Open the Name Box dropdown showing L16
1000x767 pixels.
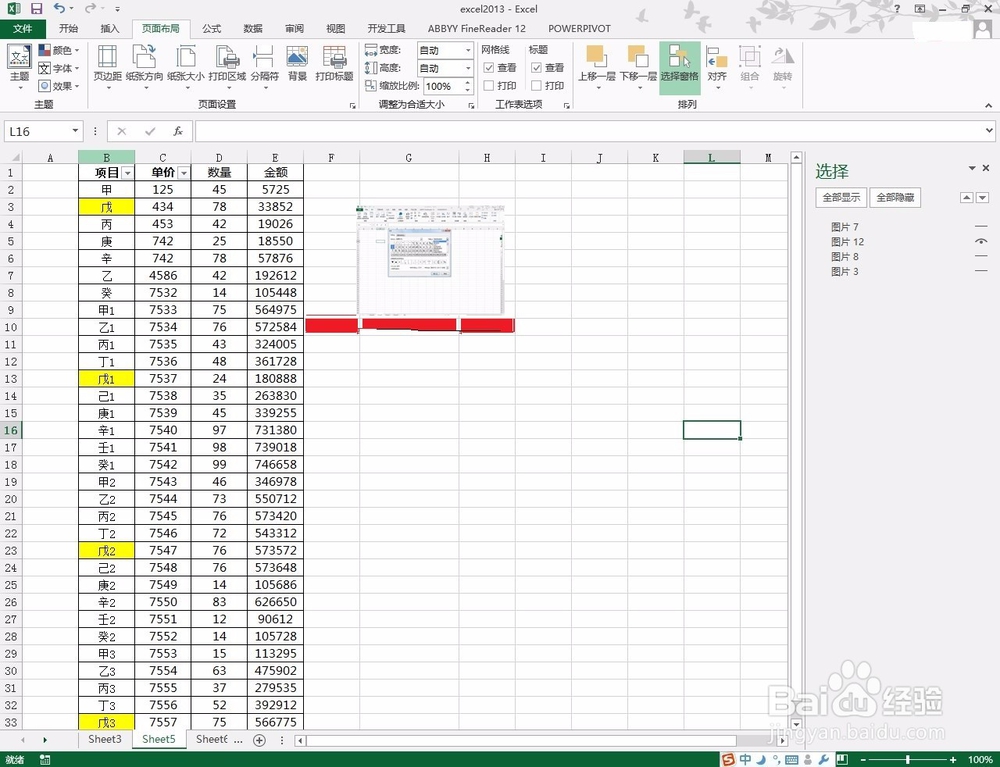click(72, 131)
